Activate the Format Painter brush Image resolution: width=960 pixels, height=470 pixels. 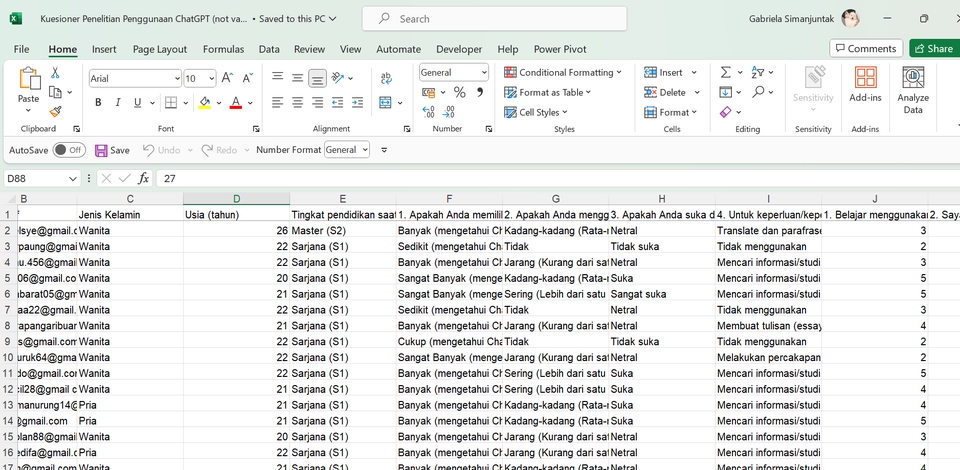pos(55,111)
